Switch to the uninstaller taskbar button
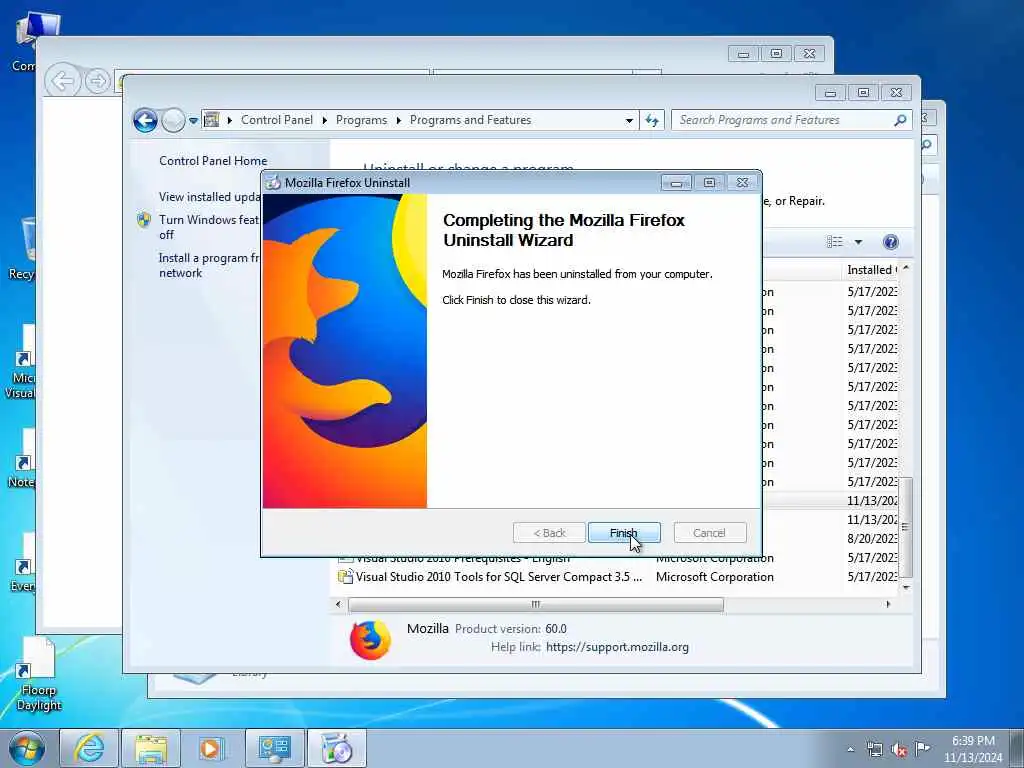Image resolution: width=1024 pixels, height=768 pixels. point(336,748)
